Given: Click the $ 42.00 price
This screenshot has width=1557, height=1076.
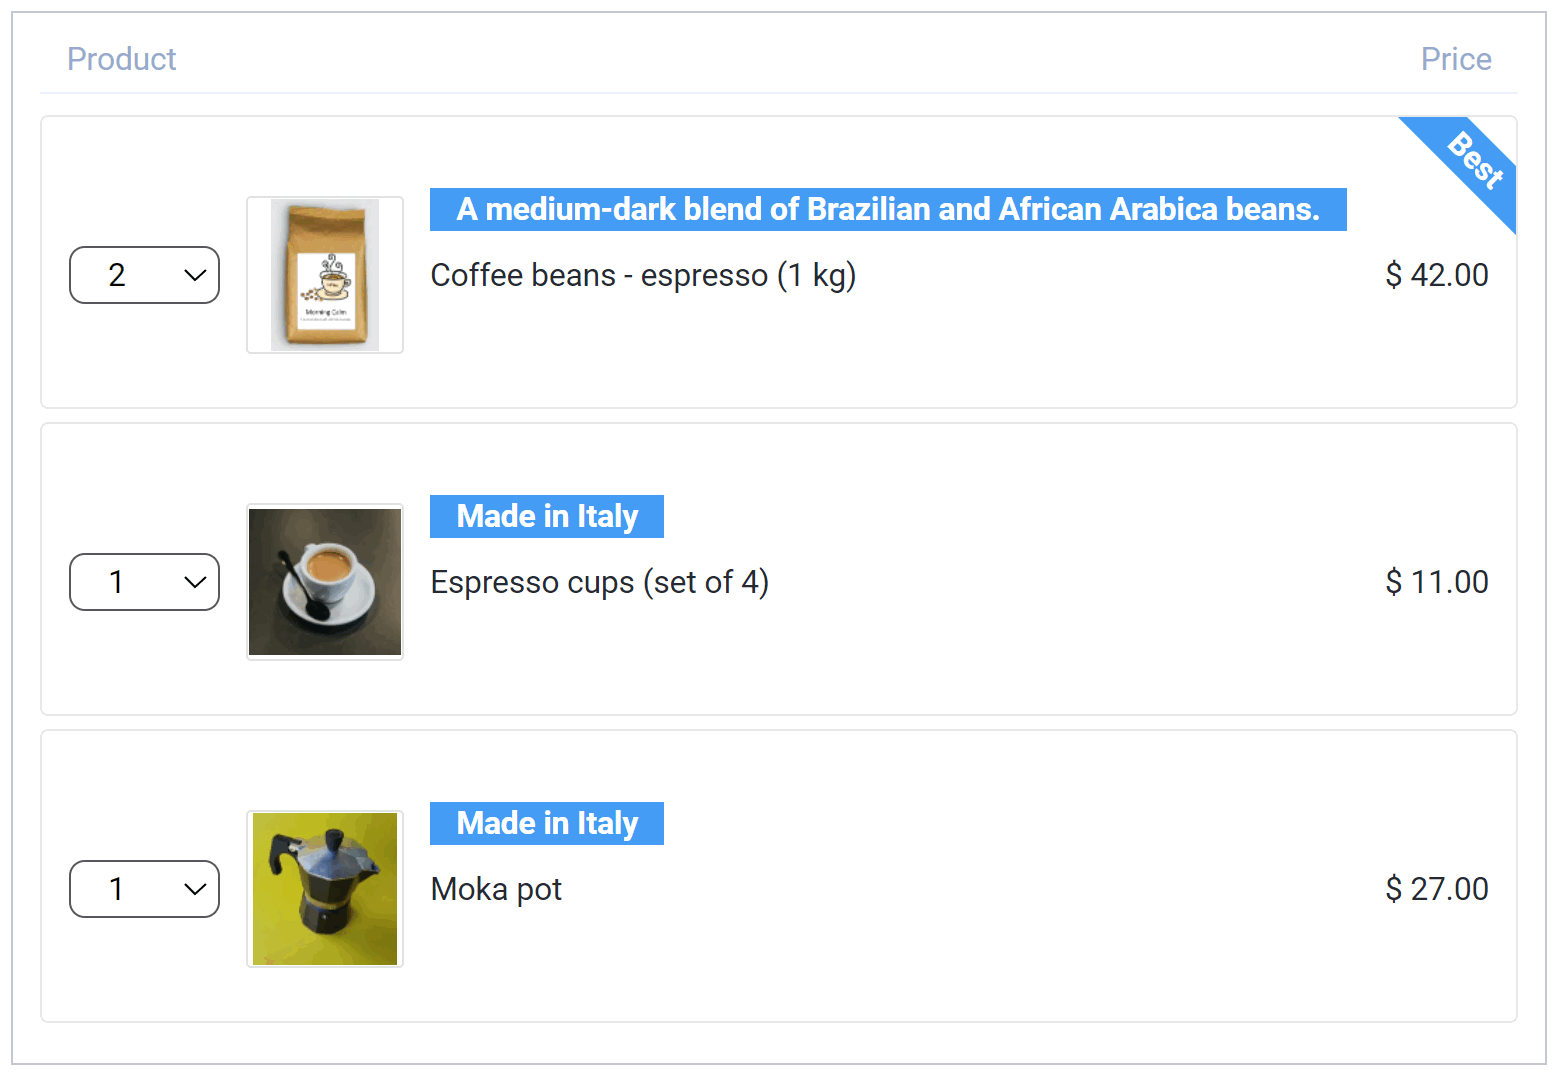Looking at the screenshot, I should click(x=1437, y=275).
